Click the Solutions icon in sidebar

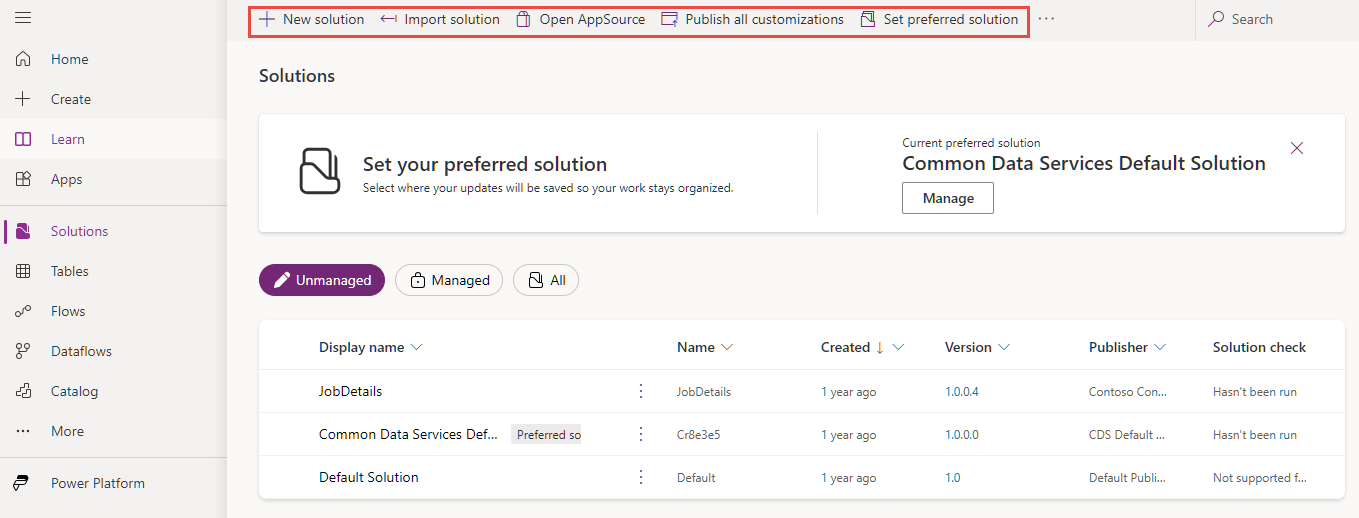click(23, 231)
